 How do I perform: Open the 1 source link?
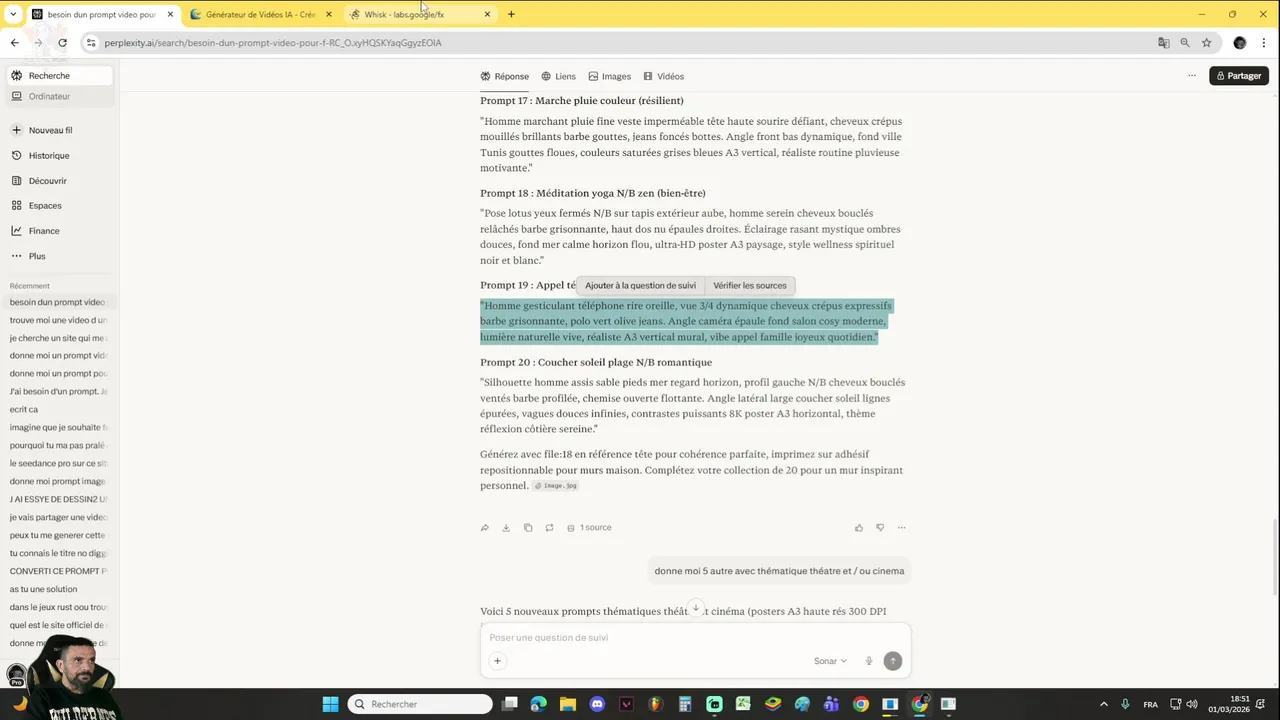(x=589, y=528)
